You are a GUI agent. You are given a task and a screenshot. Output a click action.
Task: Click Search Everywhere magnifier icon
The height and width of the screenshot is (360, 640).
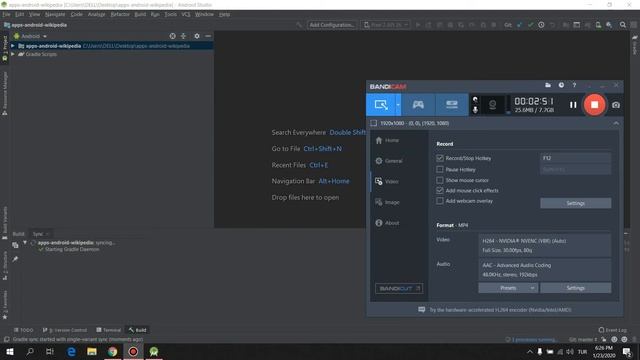623,25
